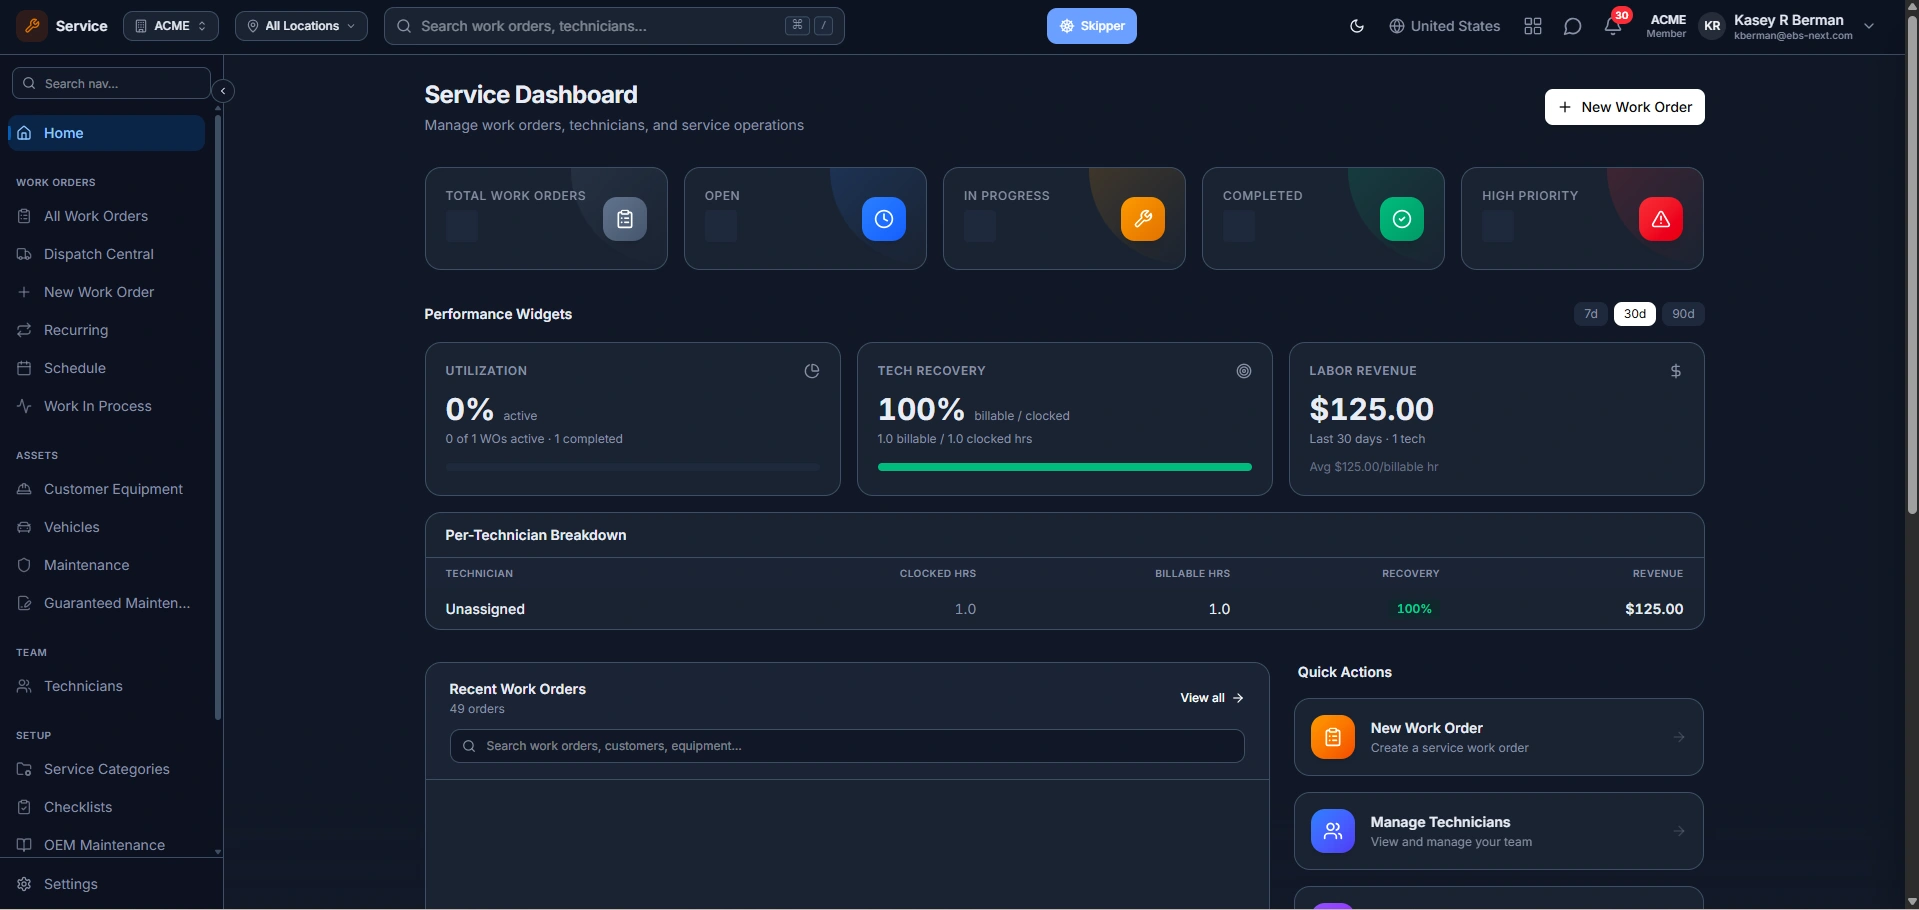The image size is (1919, 910).
Task: Click View all recent work orders
Action: pyautogui.click(x=1212, y=698)
